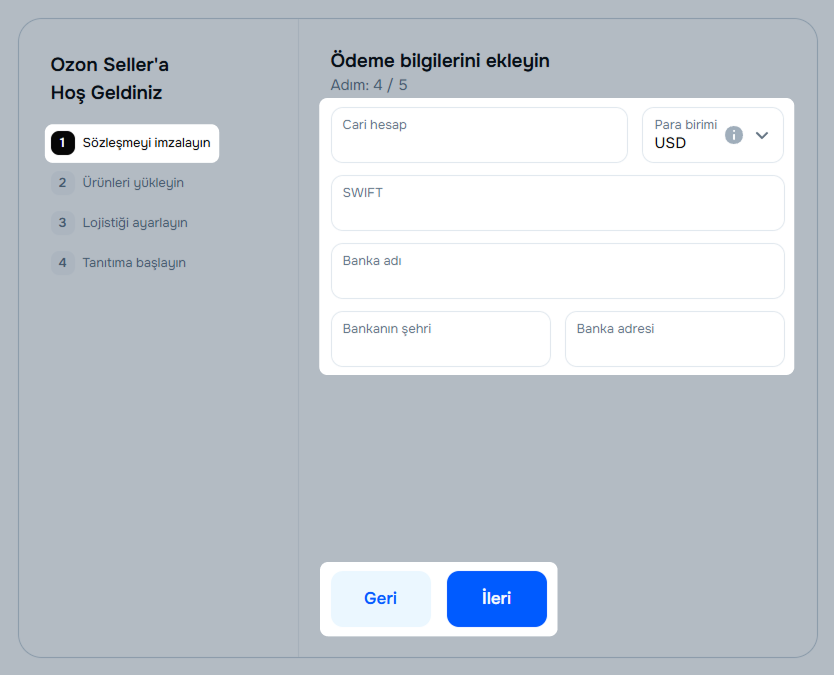Select the Para birimi USD value
This screenshot has width=834, height=675.
pyautogui.click(x=670, y=143)
